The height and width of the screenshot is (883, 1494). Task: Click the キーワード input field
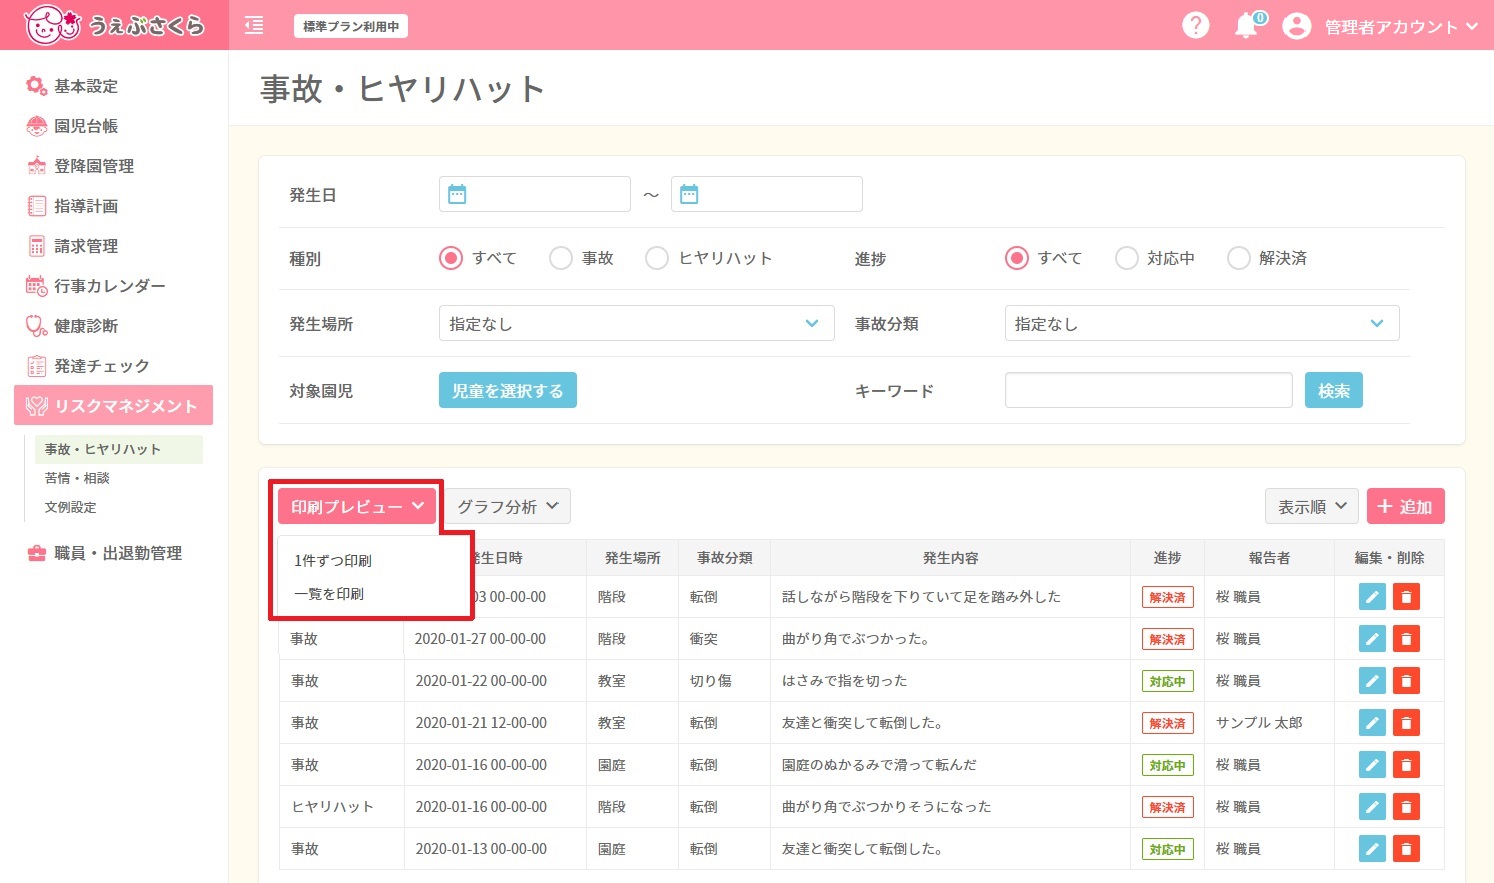click(x=1149, y=390)
